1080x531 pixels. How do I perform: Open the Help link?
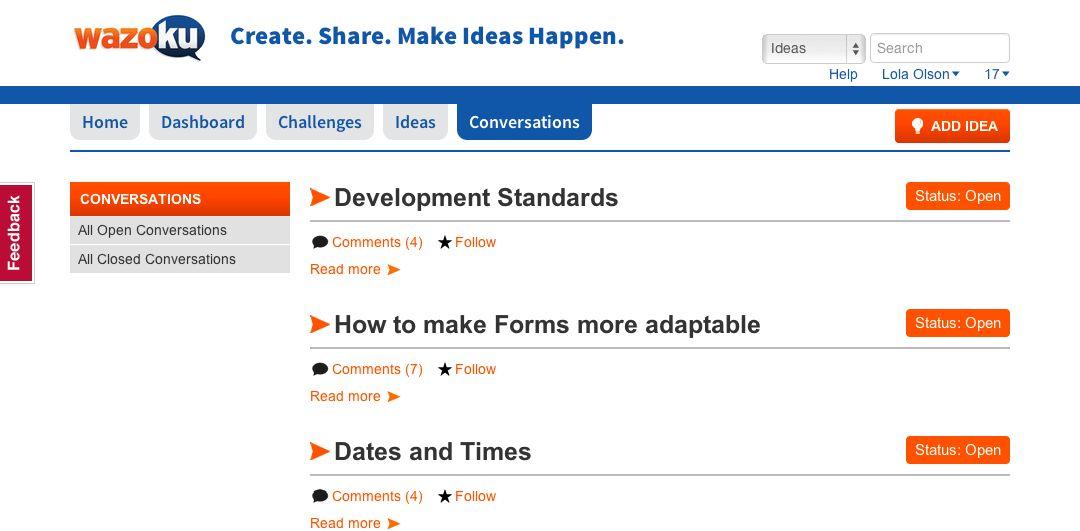pyautogui.click(x=843, y=74)
